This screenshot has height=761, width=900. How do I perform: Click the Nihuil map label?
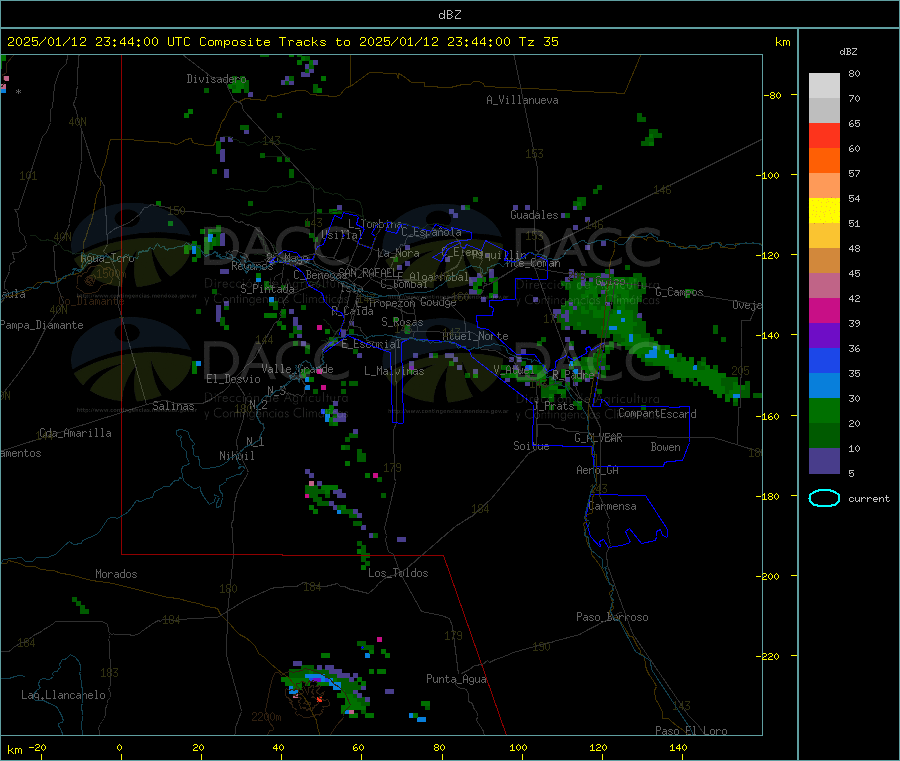[236, 456]
